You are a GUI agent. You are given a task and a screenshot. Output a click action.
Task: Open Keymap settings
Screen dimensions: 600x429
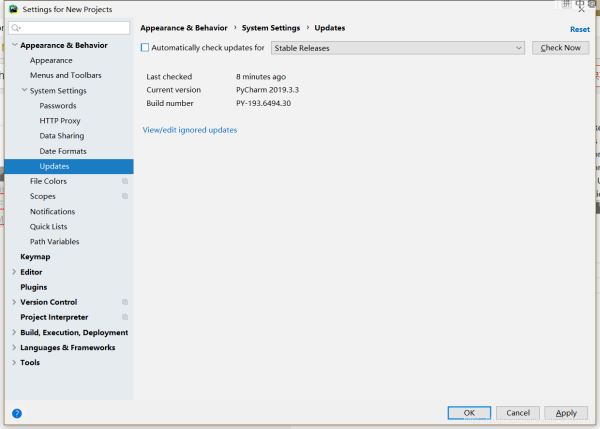pyautogui.click(x=35, y=257)
